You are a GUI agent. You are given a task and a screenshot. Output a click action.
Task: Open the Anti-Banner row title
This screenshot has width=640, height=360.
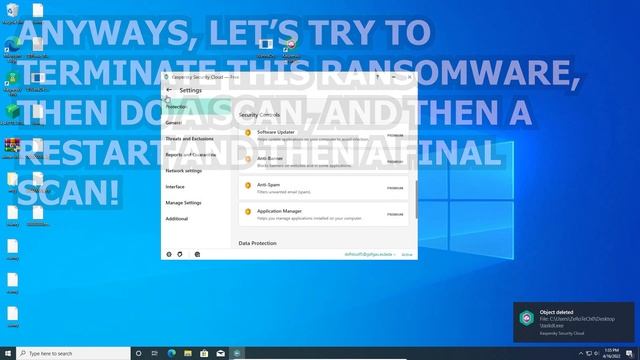coord(269,158)
